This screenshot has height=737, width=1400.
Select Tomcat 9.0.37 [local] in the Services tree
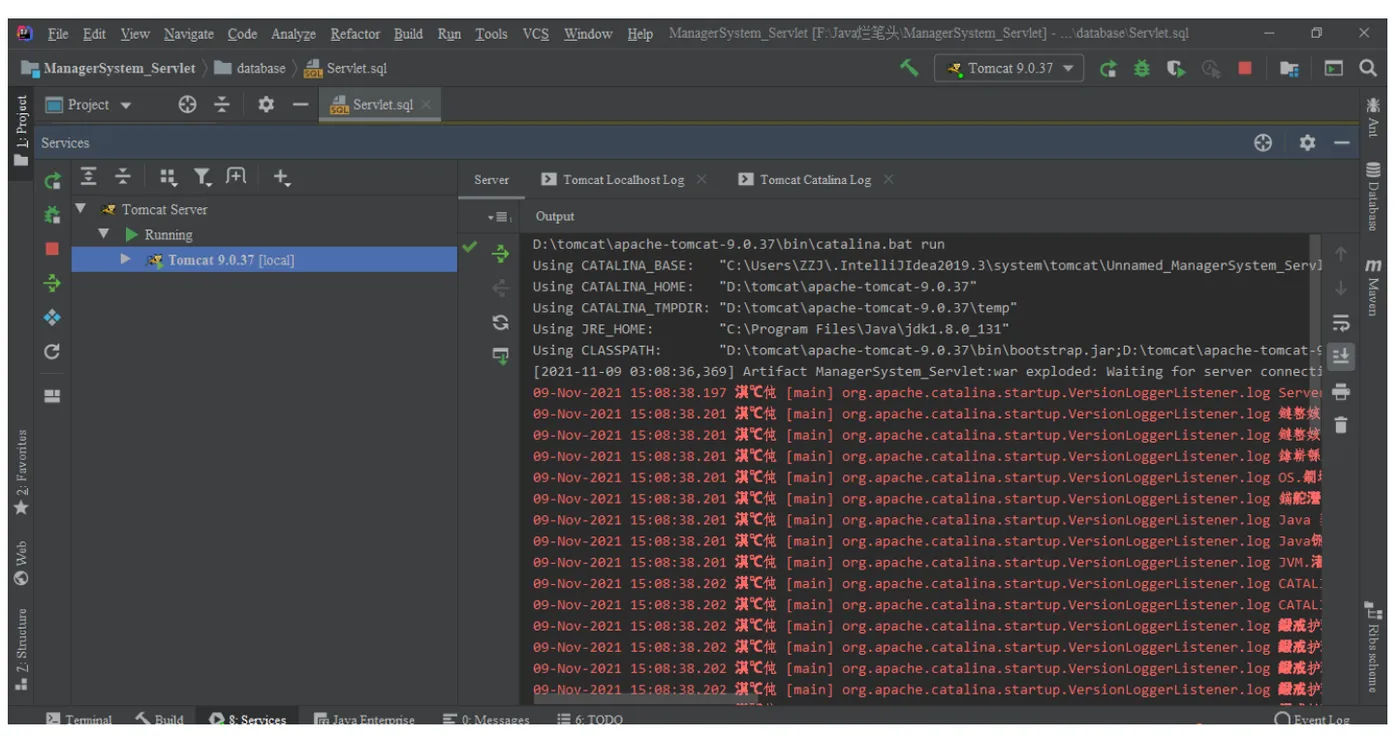(264, 260)
